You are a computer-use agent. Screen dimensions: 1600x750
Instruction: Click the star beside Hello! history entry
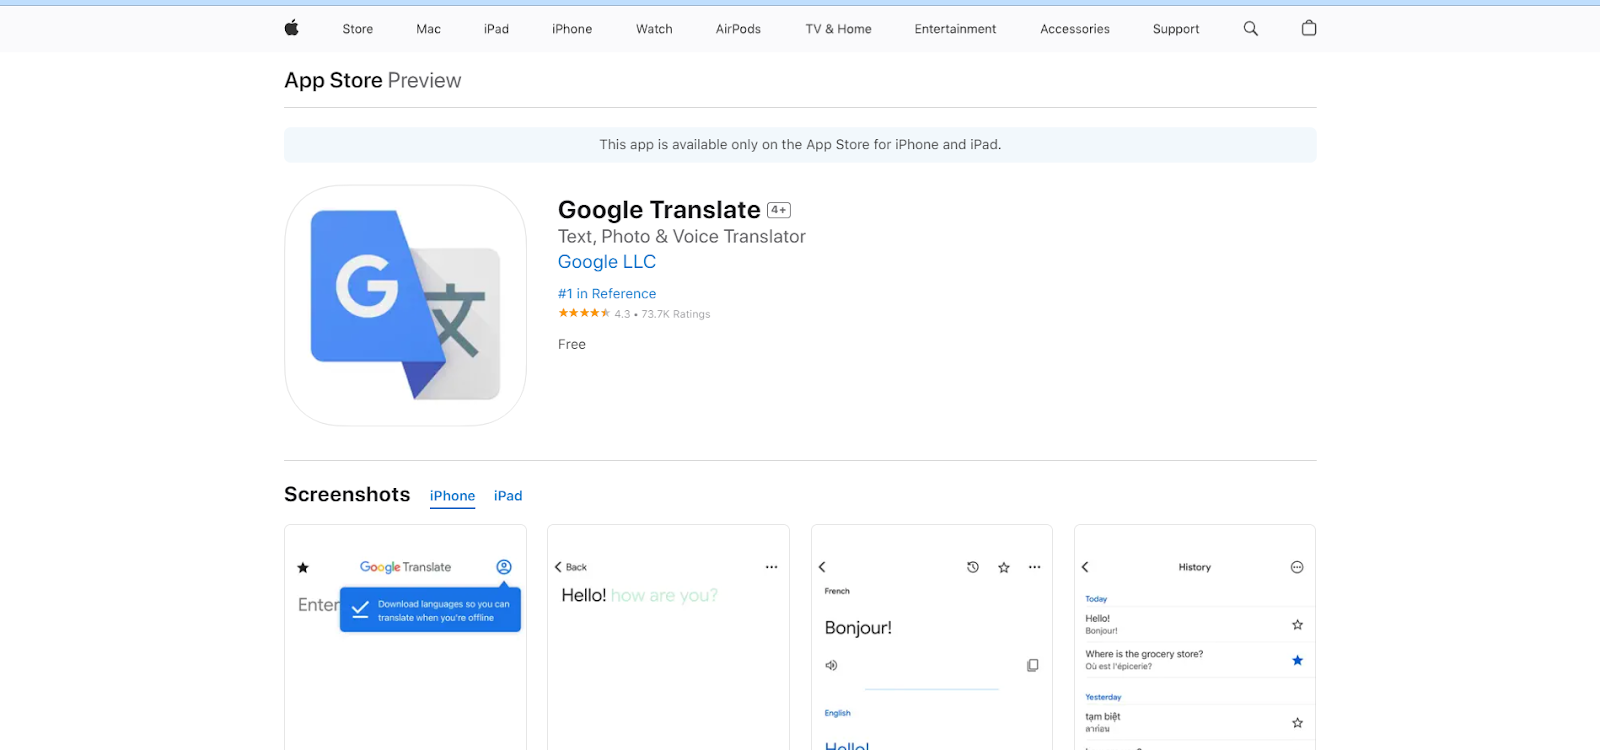pos(1297,625)
